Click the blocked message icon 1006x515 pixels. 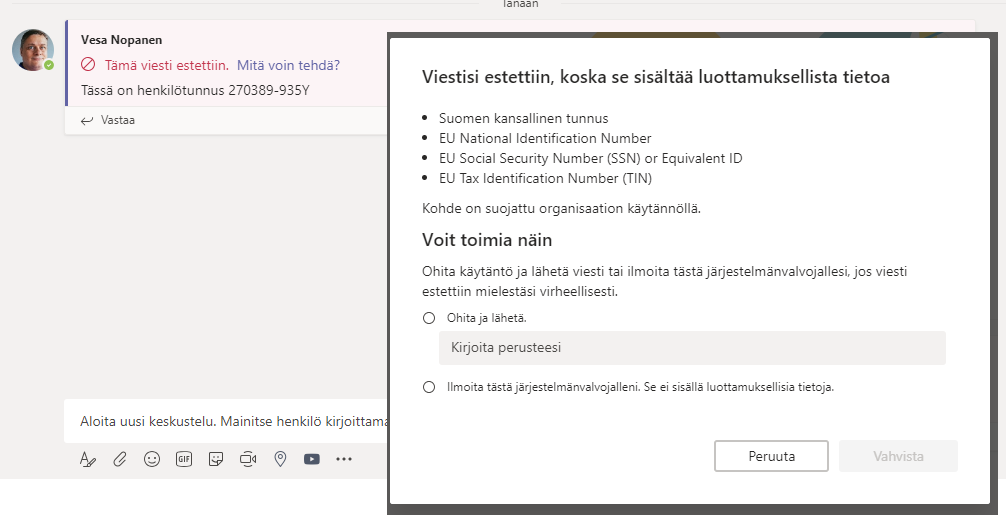click(x=88, y=65)
